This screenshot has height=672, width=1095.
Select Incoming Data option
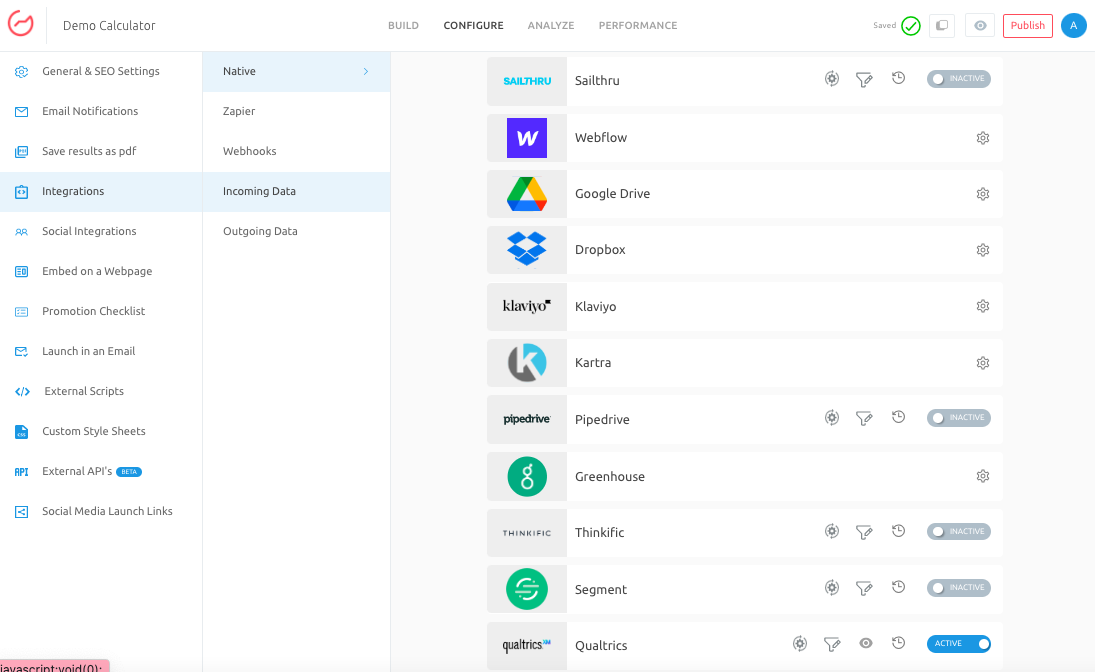296,191
